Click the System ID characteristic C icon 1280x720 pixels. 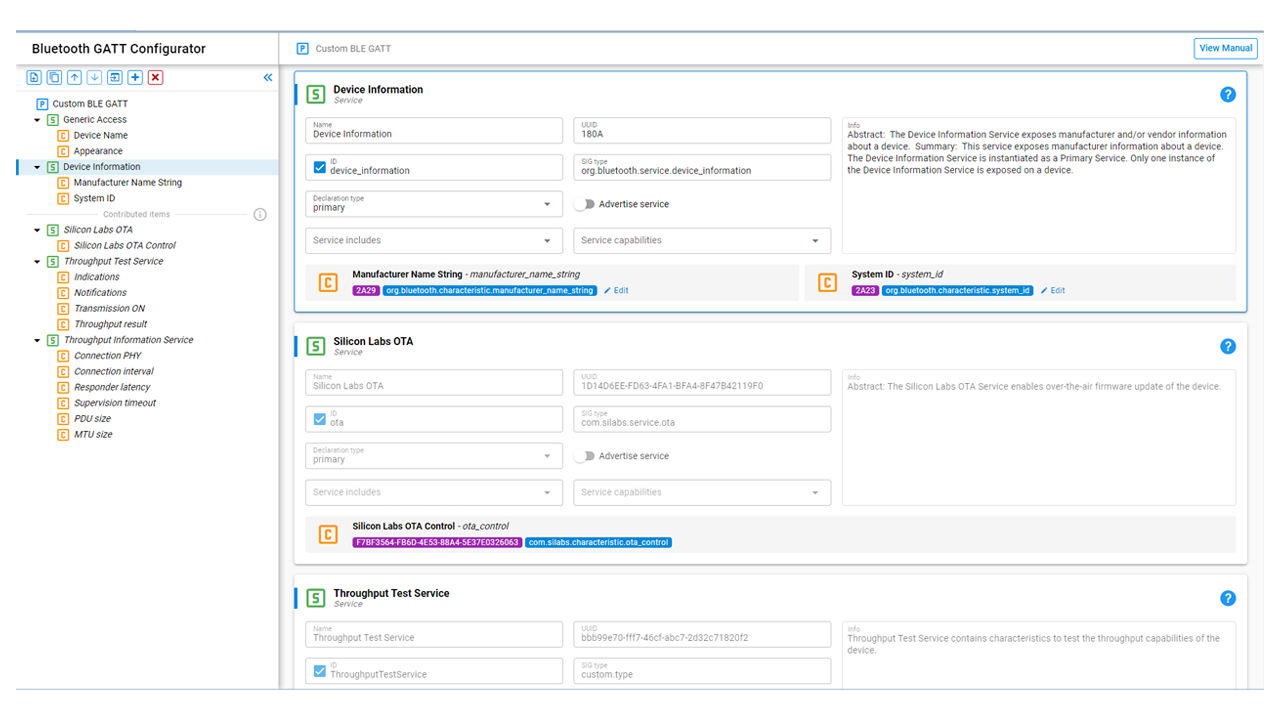point(828,282)
